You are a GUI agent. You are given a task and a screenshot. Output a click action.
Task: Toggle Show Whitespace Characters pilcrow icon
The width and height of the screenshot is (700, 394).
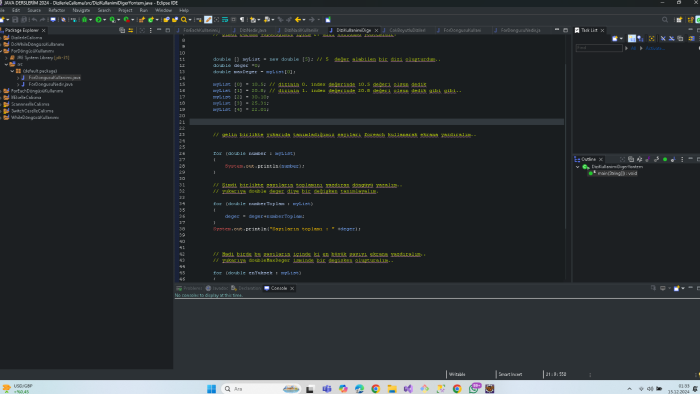click(242, 20)
